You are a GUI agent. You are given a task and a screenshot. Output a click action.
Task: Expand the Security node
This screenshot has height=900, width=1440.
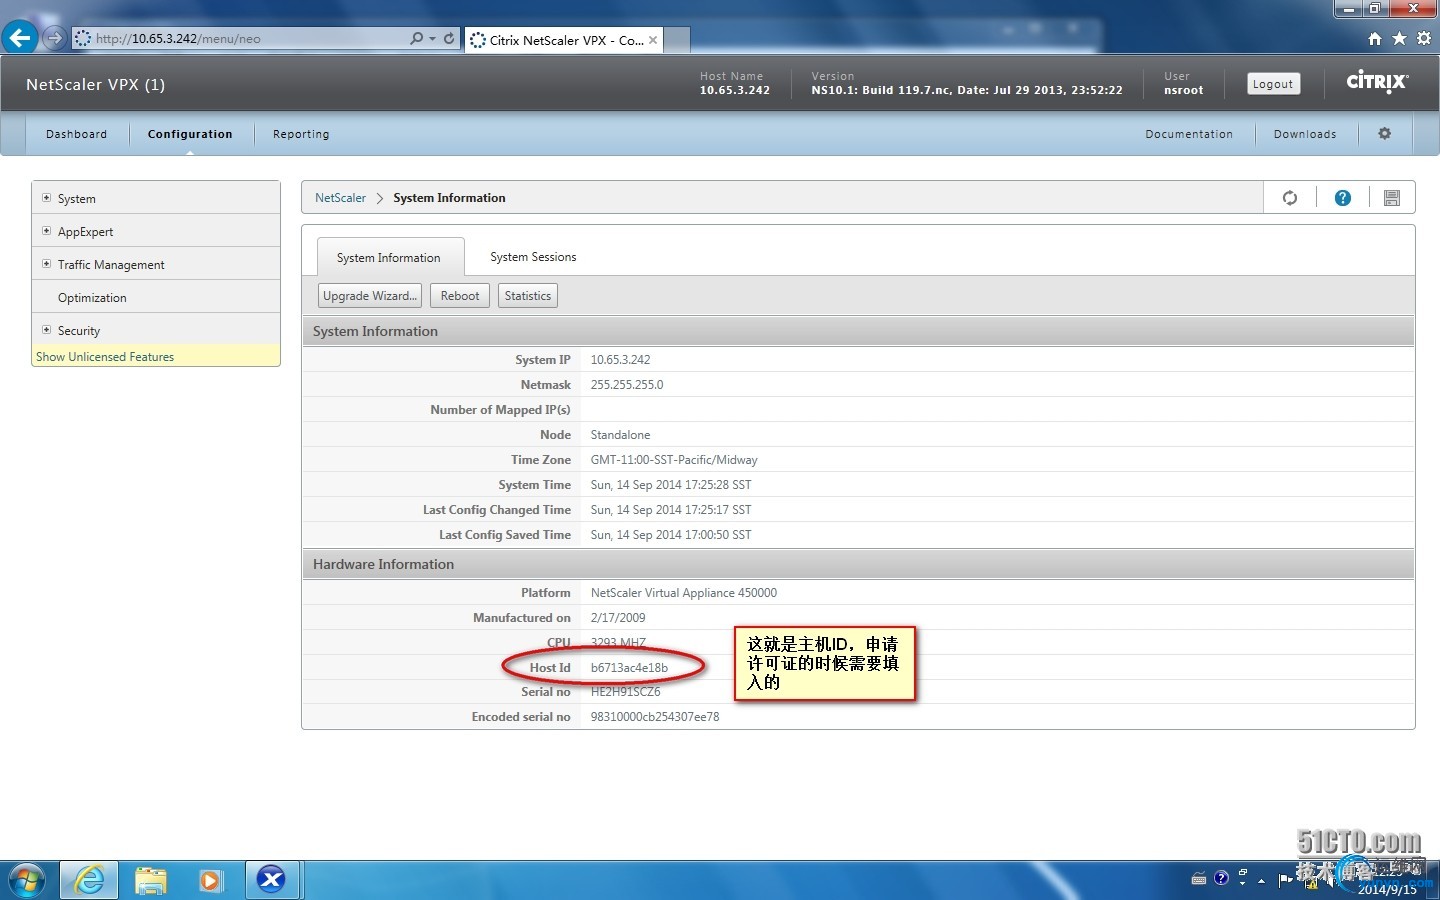pyautogui.click(x=46, y=330)
